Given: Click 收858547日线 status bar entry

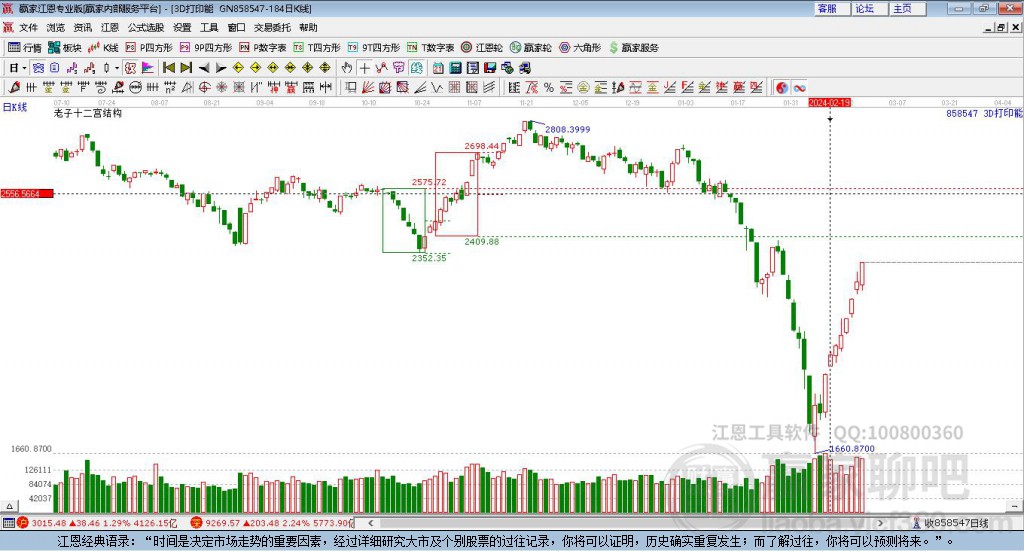Looking at the screenshot, I should click(955, 523).
